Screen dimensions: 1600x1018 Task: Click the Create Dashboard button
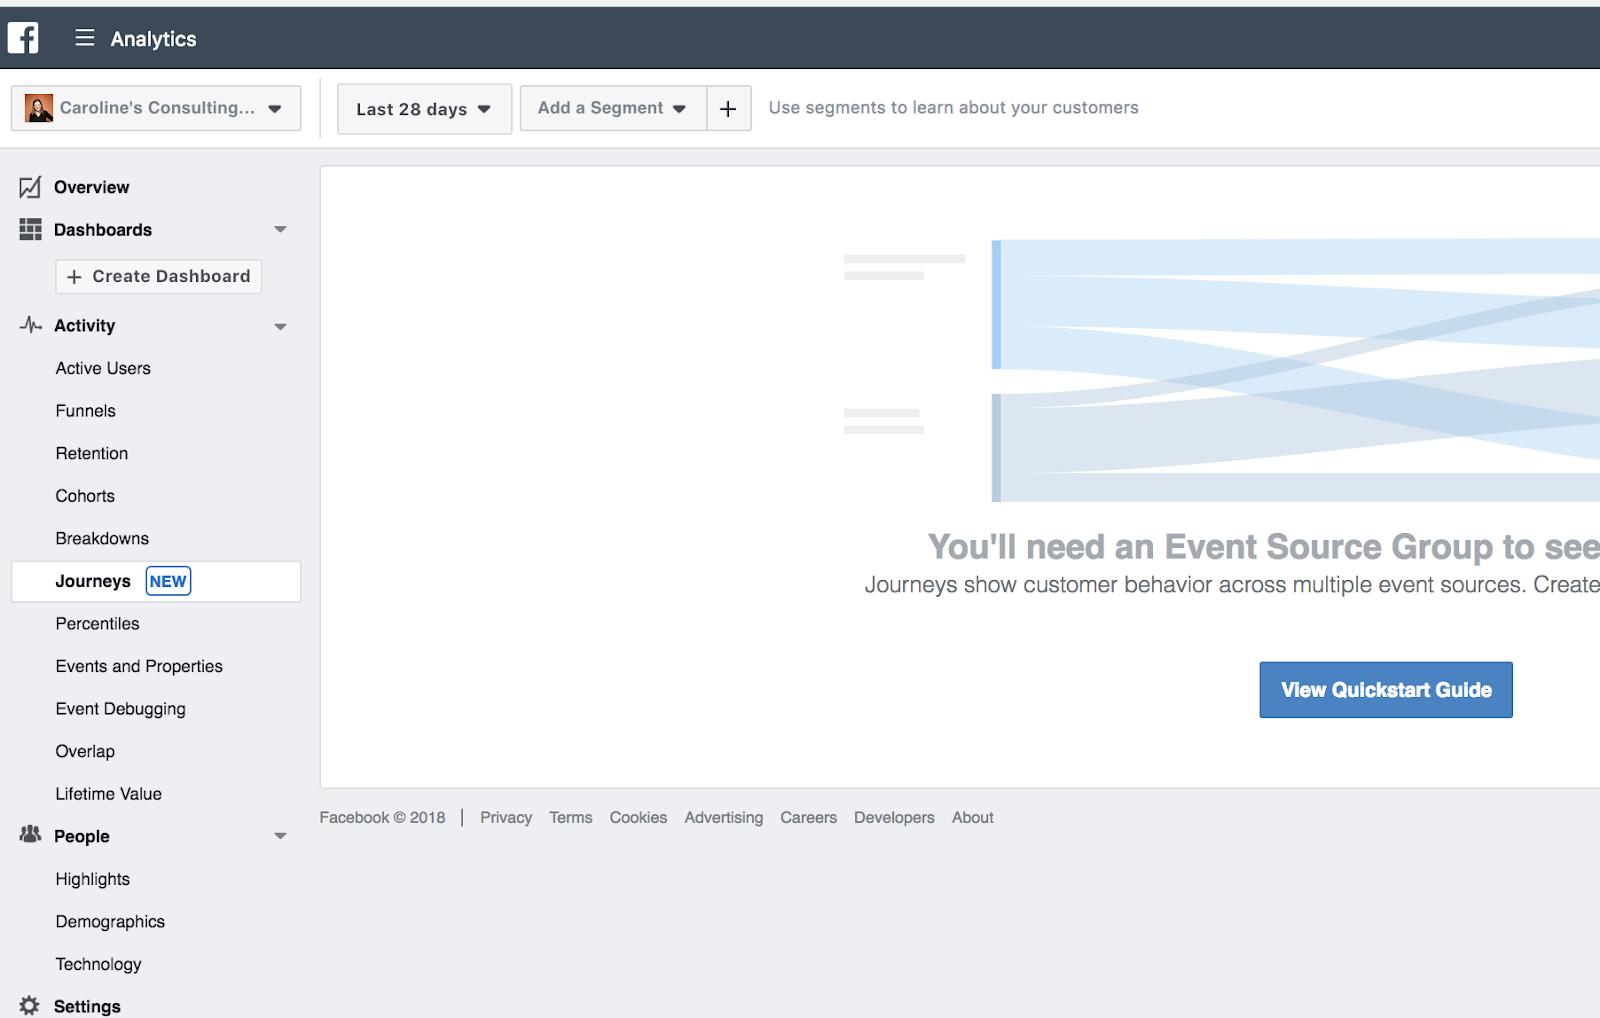(159, 276)
